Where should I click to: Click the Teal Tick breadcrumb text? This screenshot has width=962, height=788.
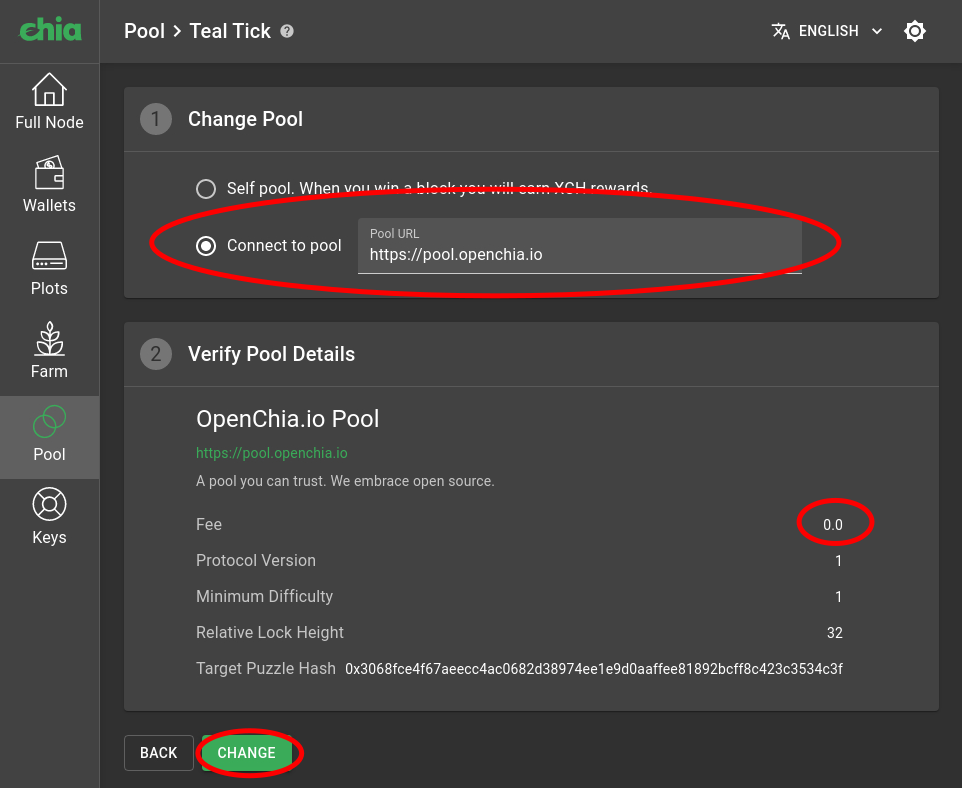tap(230, 31)
